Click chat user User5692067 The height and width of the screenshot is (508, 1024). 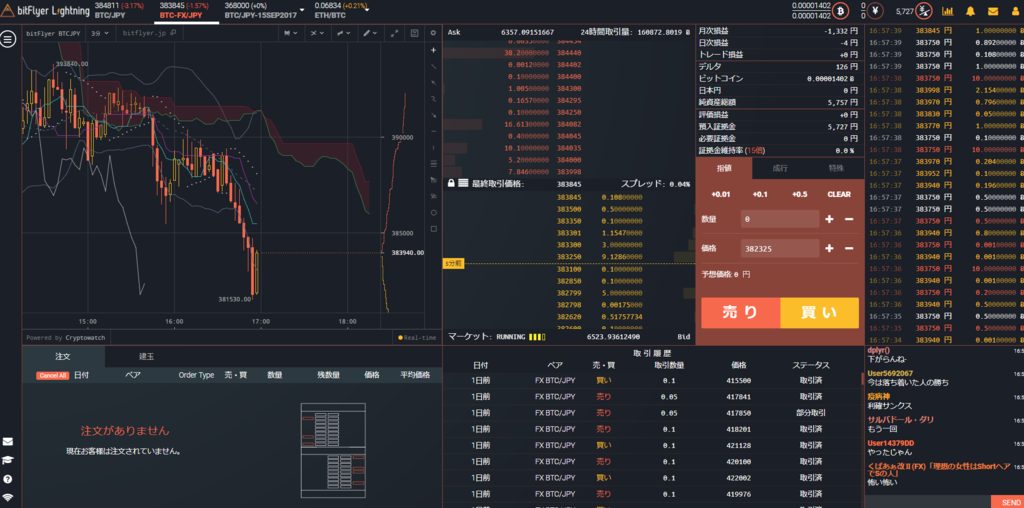pyautogui.click(x=890, y=373)
